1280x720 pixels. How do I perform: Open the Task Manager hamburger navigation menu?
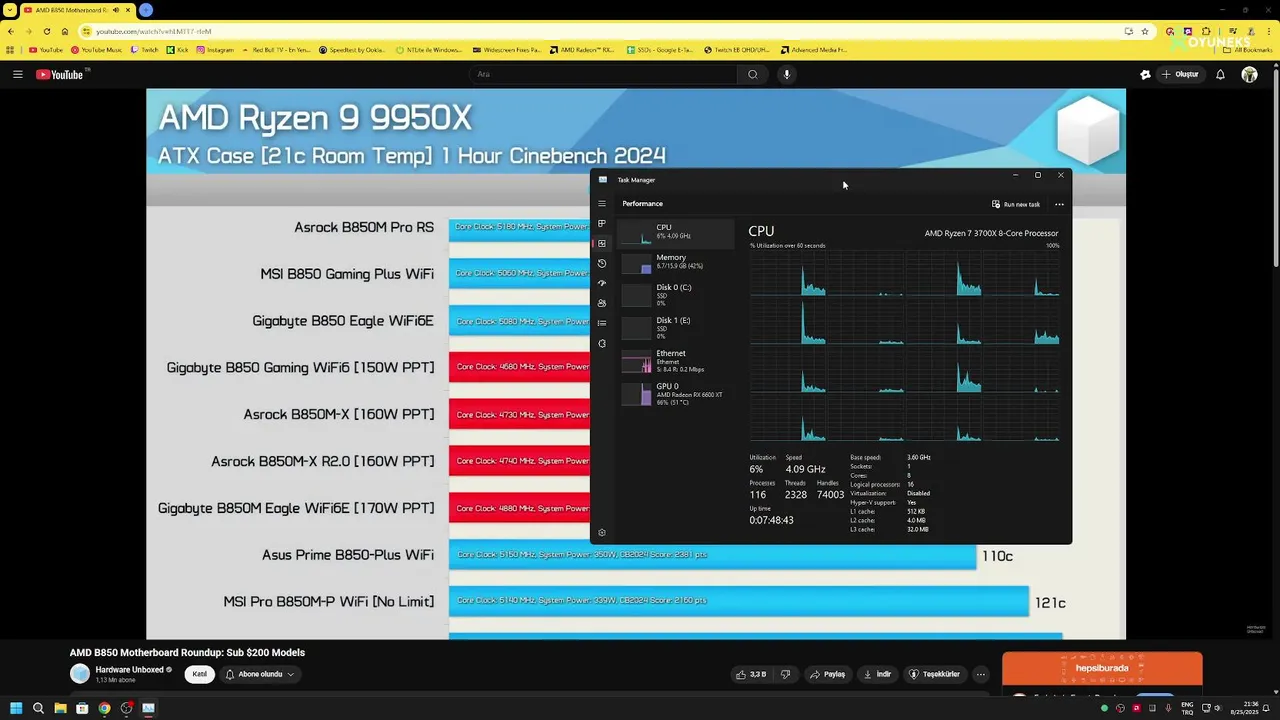602,203
